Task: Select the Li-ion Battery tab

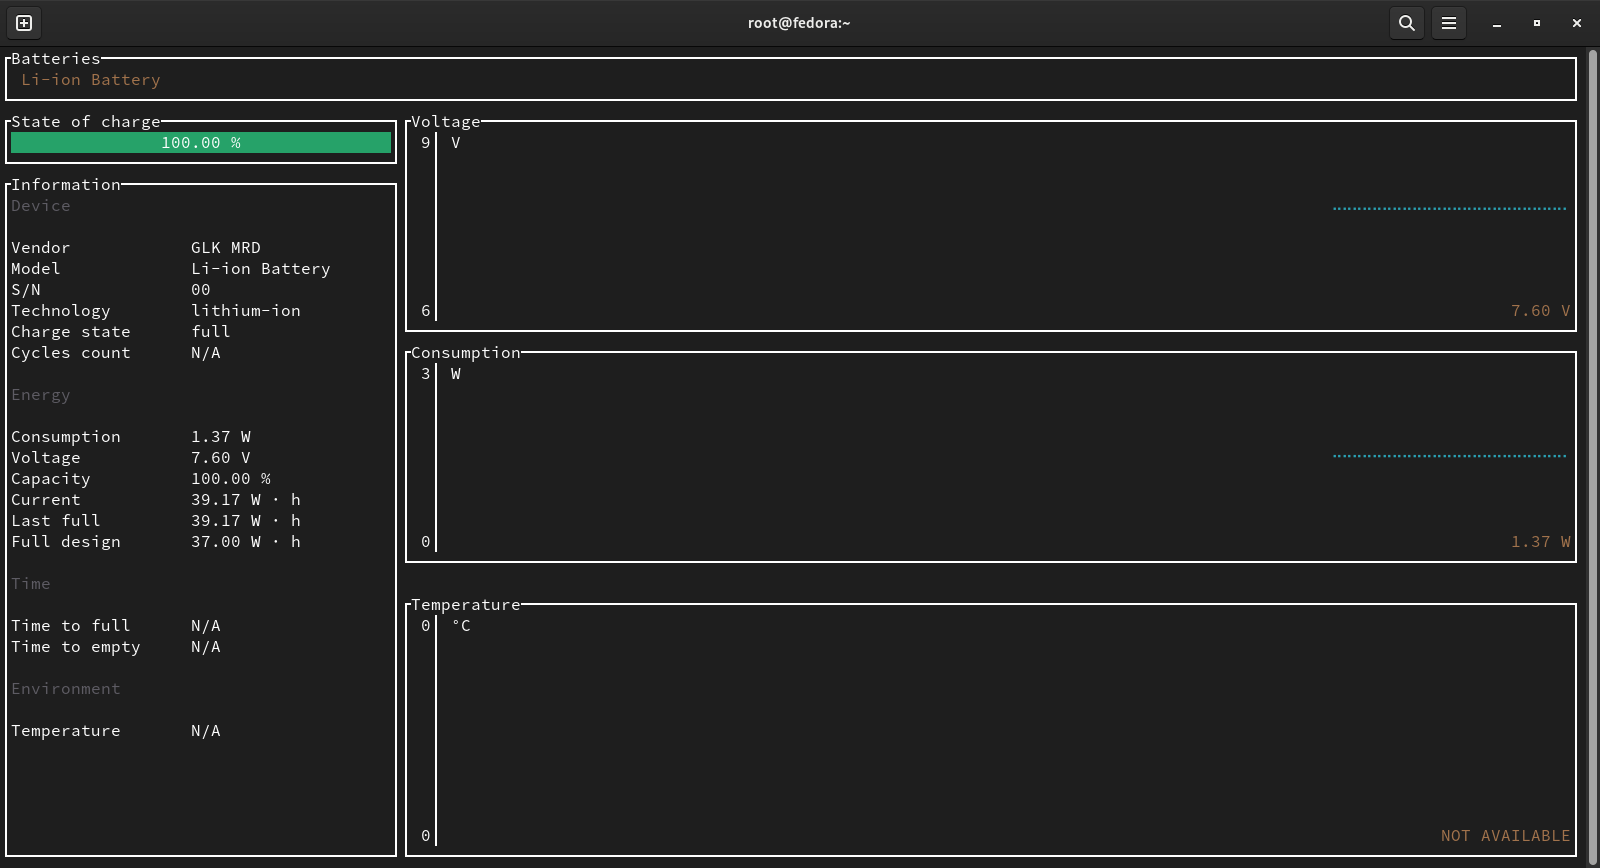Action: [91, 80]
